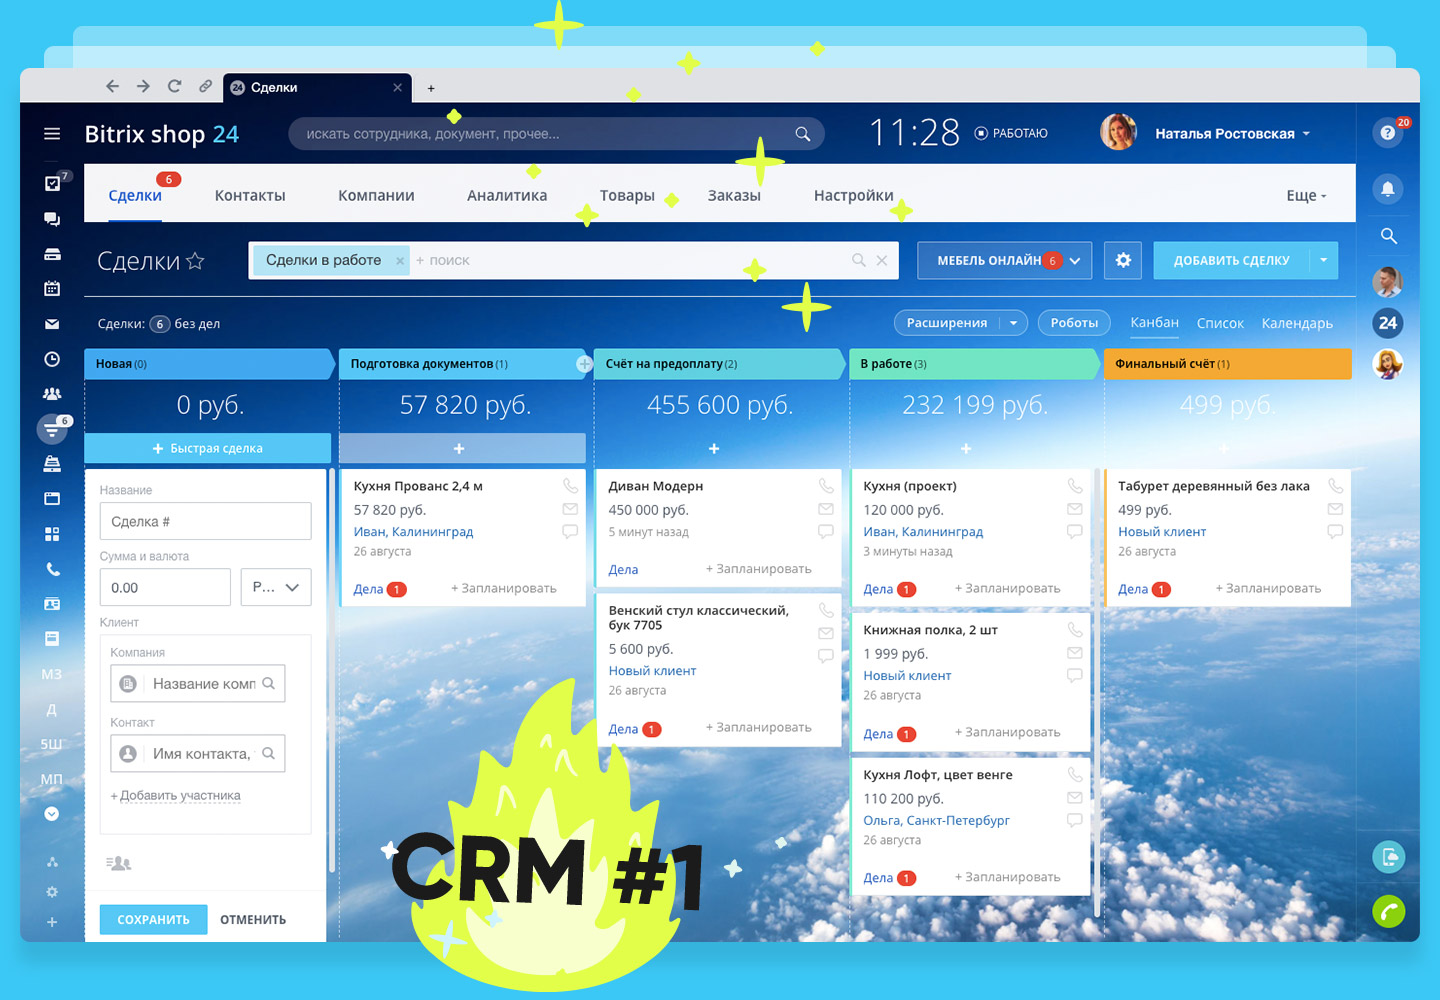Clear the deals filter search field
1440x1000 pixels.
(x=882, y=260)
